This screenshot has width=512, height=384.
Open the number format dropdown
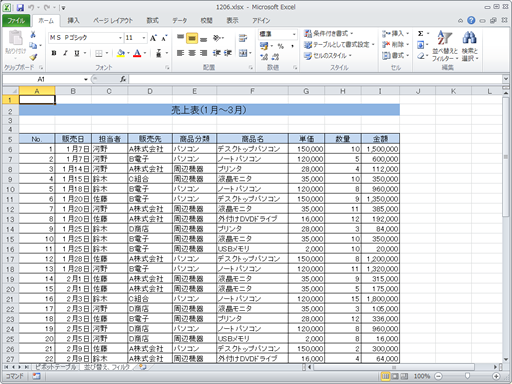(x=294, y=34)
